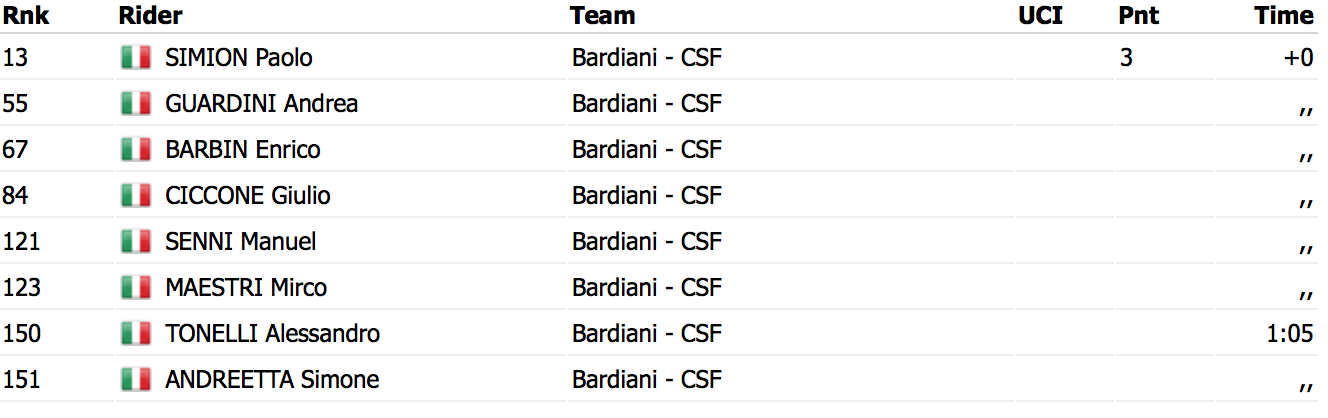Sort by the Rnk column header
This screenshot has width=1328, height=418.
pos(26,16)
